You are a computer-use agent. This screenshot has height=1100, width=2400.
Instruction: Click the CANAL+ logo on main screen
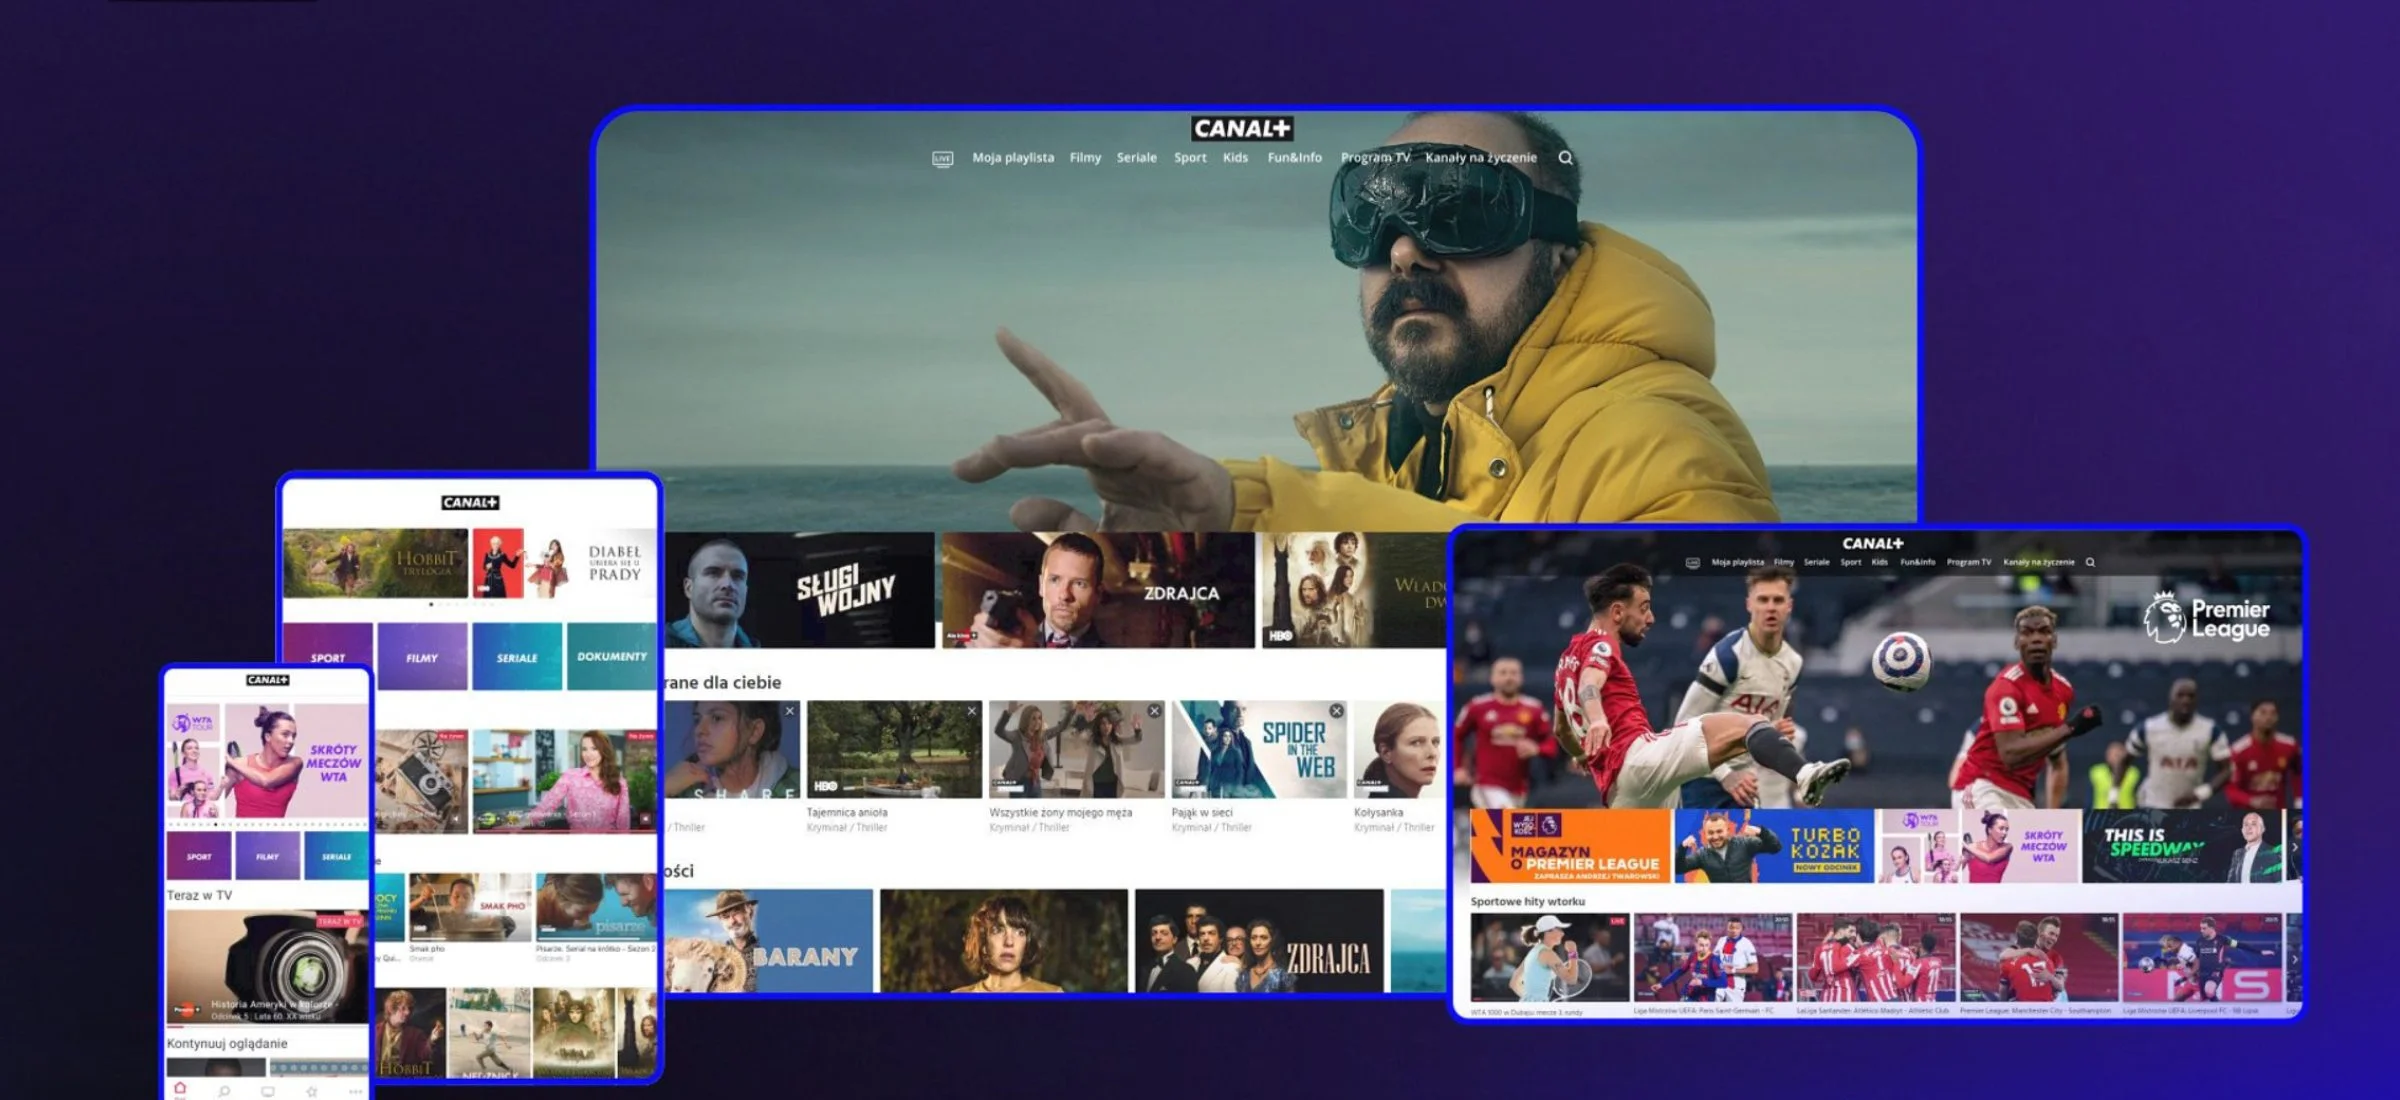pyautogui.click(x=1242, y=129)
